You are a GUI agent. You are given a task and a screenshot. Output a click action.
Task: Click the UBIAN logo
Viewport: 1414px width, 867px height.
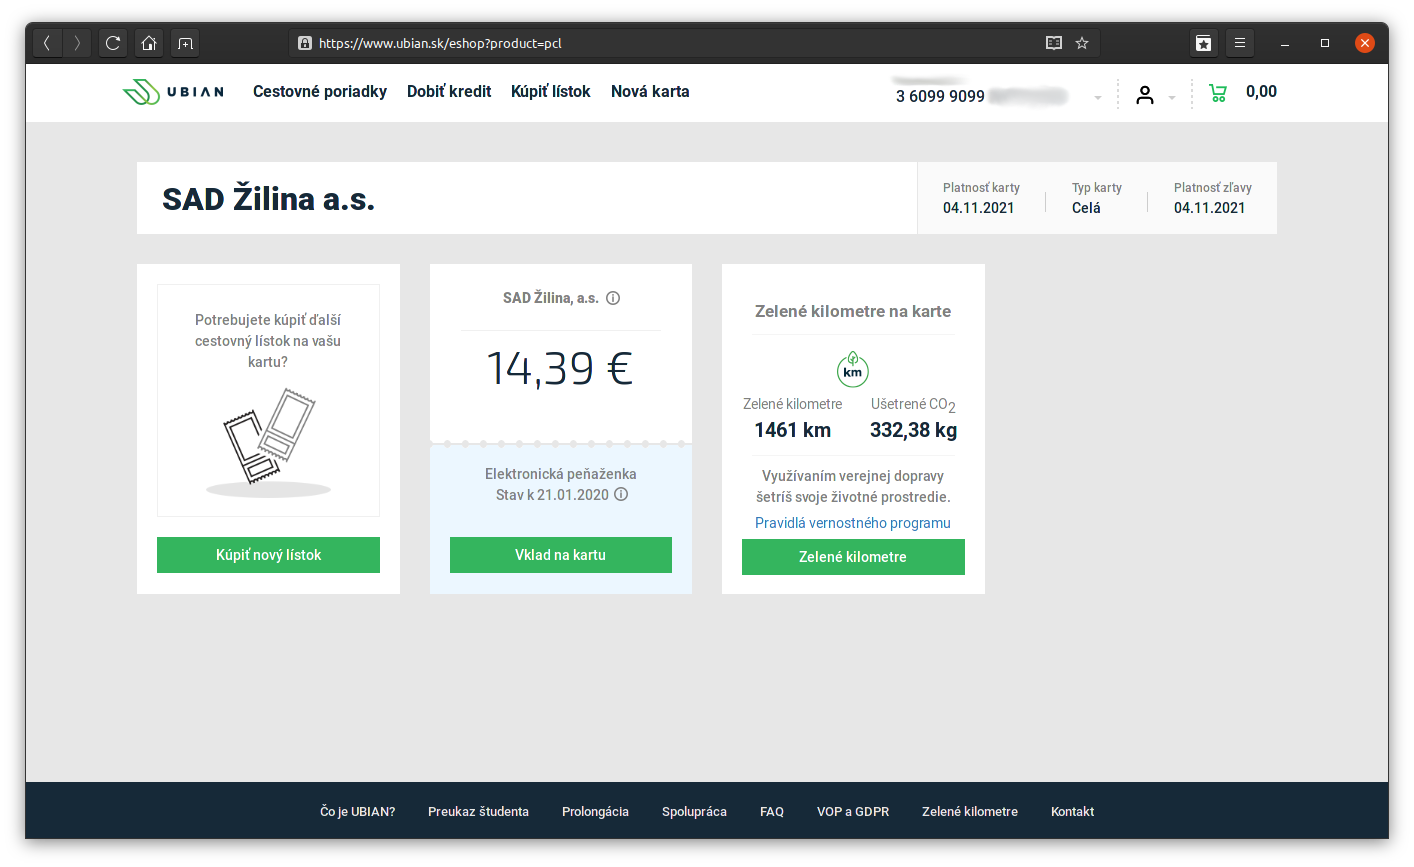pos(173,92)
